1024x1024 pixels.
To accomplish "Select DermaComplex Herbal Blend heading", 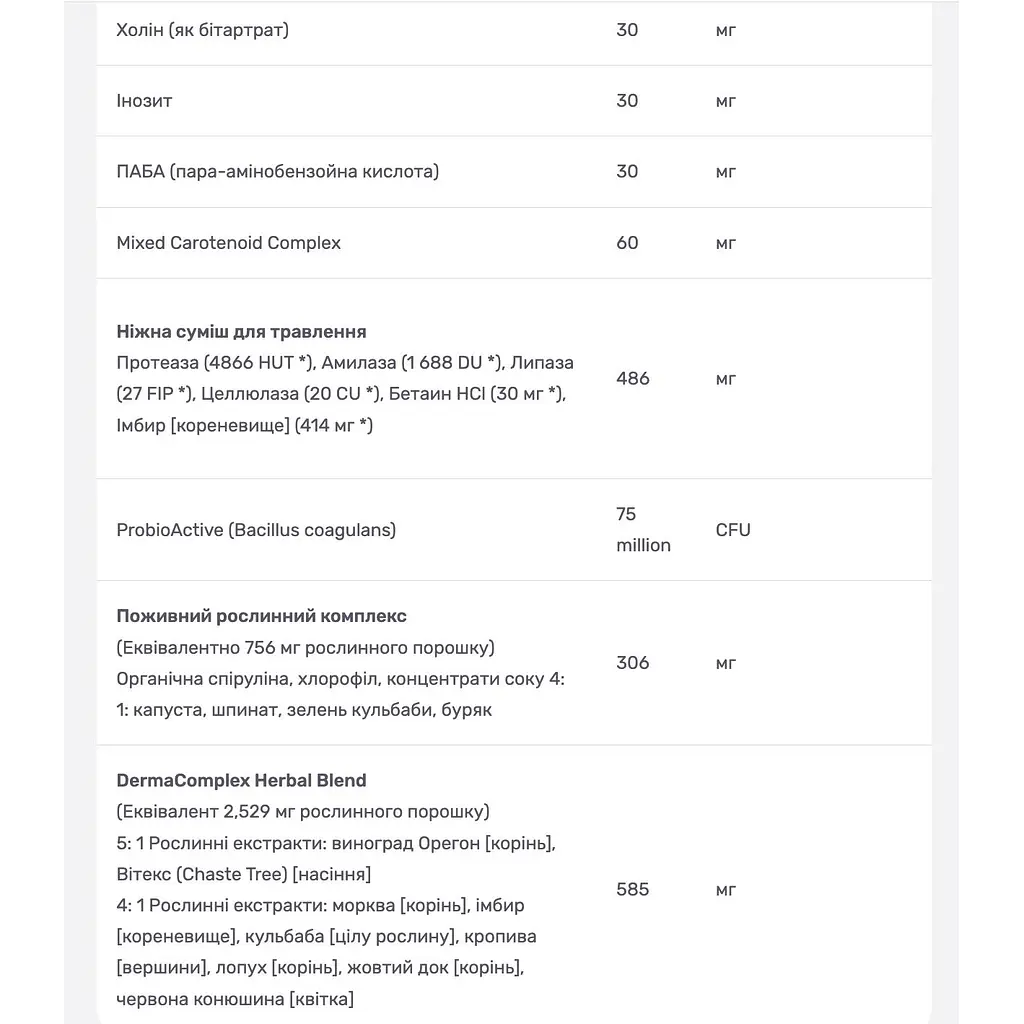I will click(x=241, y=780).
